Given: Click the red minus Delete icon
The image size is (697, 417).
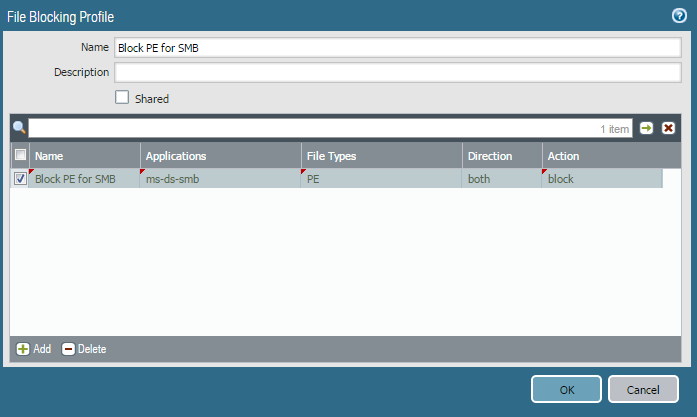Looking at the screenshot, I should pos(68,349).
